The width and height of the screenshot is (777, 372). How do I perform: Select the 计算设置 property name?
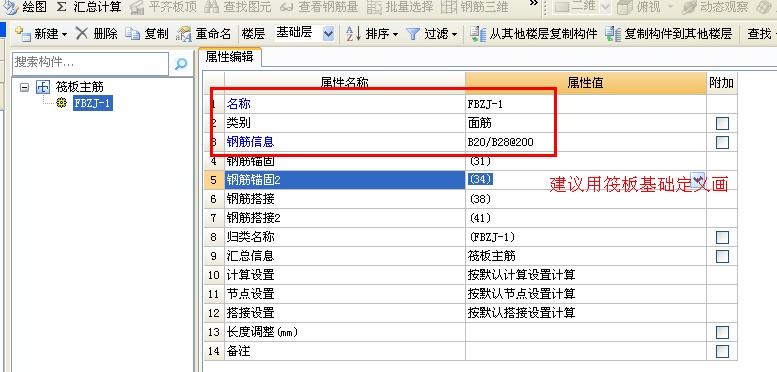[x=250, y=275]
